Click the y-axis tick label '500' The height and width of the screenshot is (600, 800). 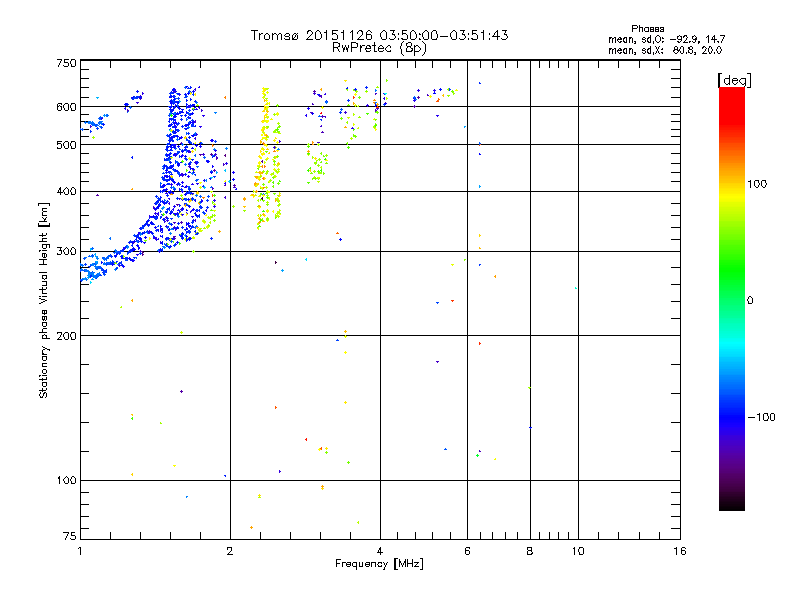(66, 145)
